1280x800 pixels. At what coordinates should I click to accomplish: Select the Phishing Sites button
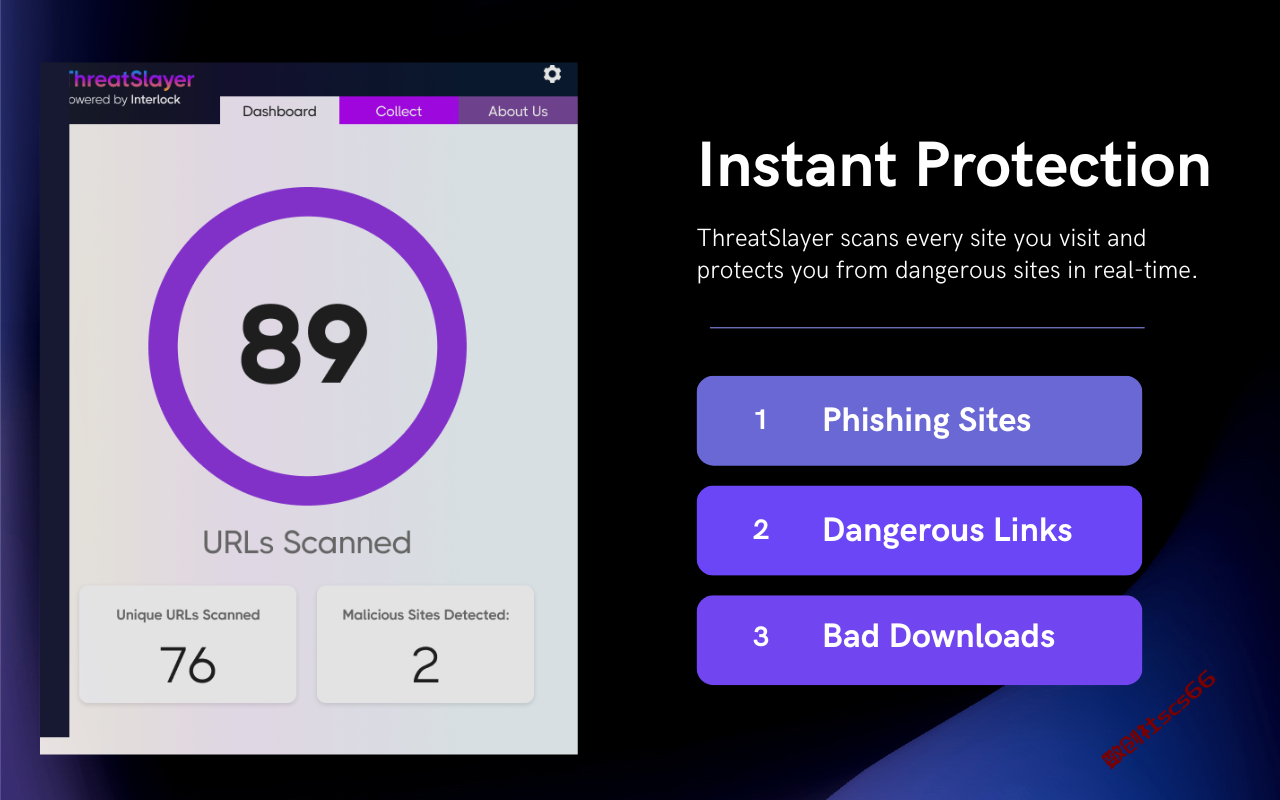coord(919,421)
